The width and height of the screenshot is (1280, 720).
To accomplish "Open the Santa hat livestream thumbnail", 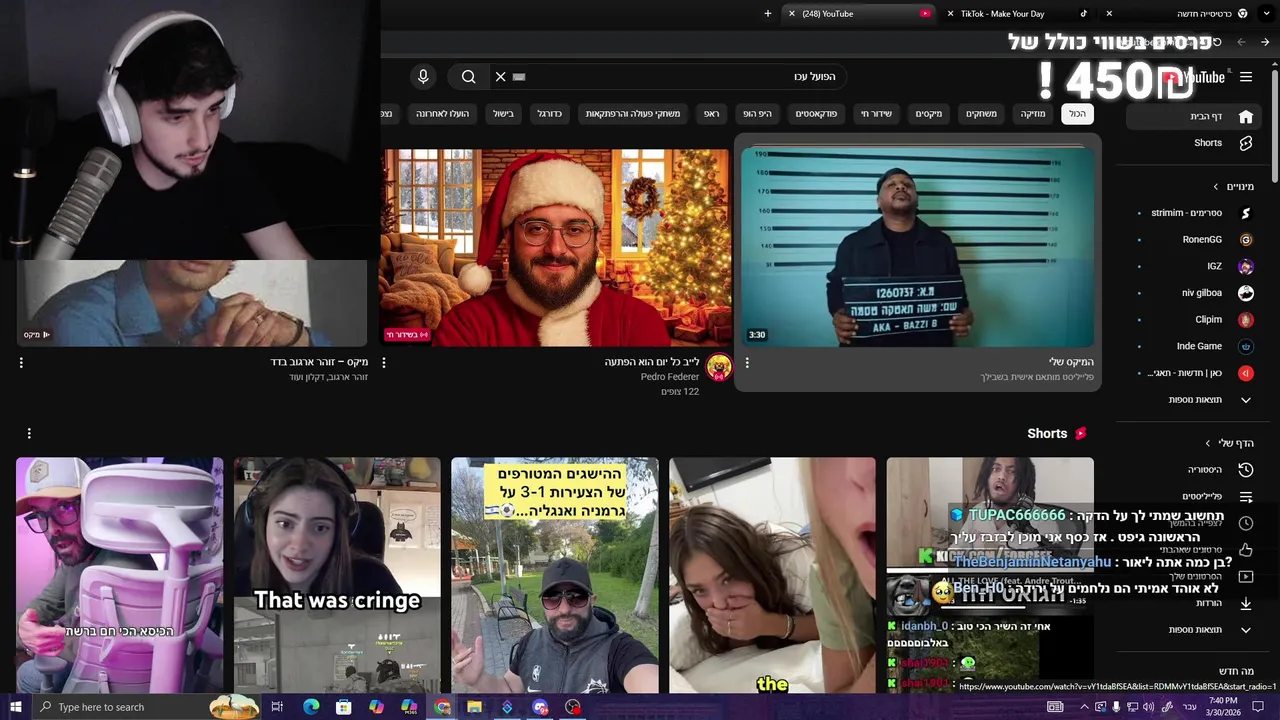I will point(555,246).
